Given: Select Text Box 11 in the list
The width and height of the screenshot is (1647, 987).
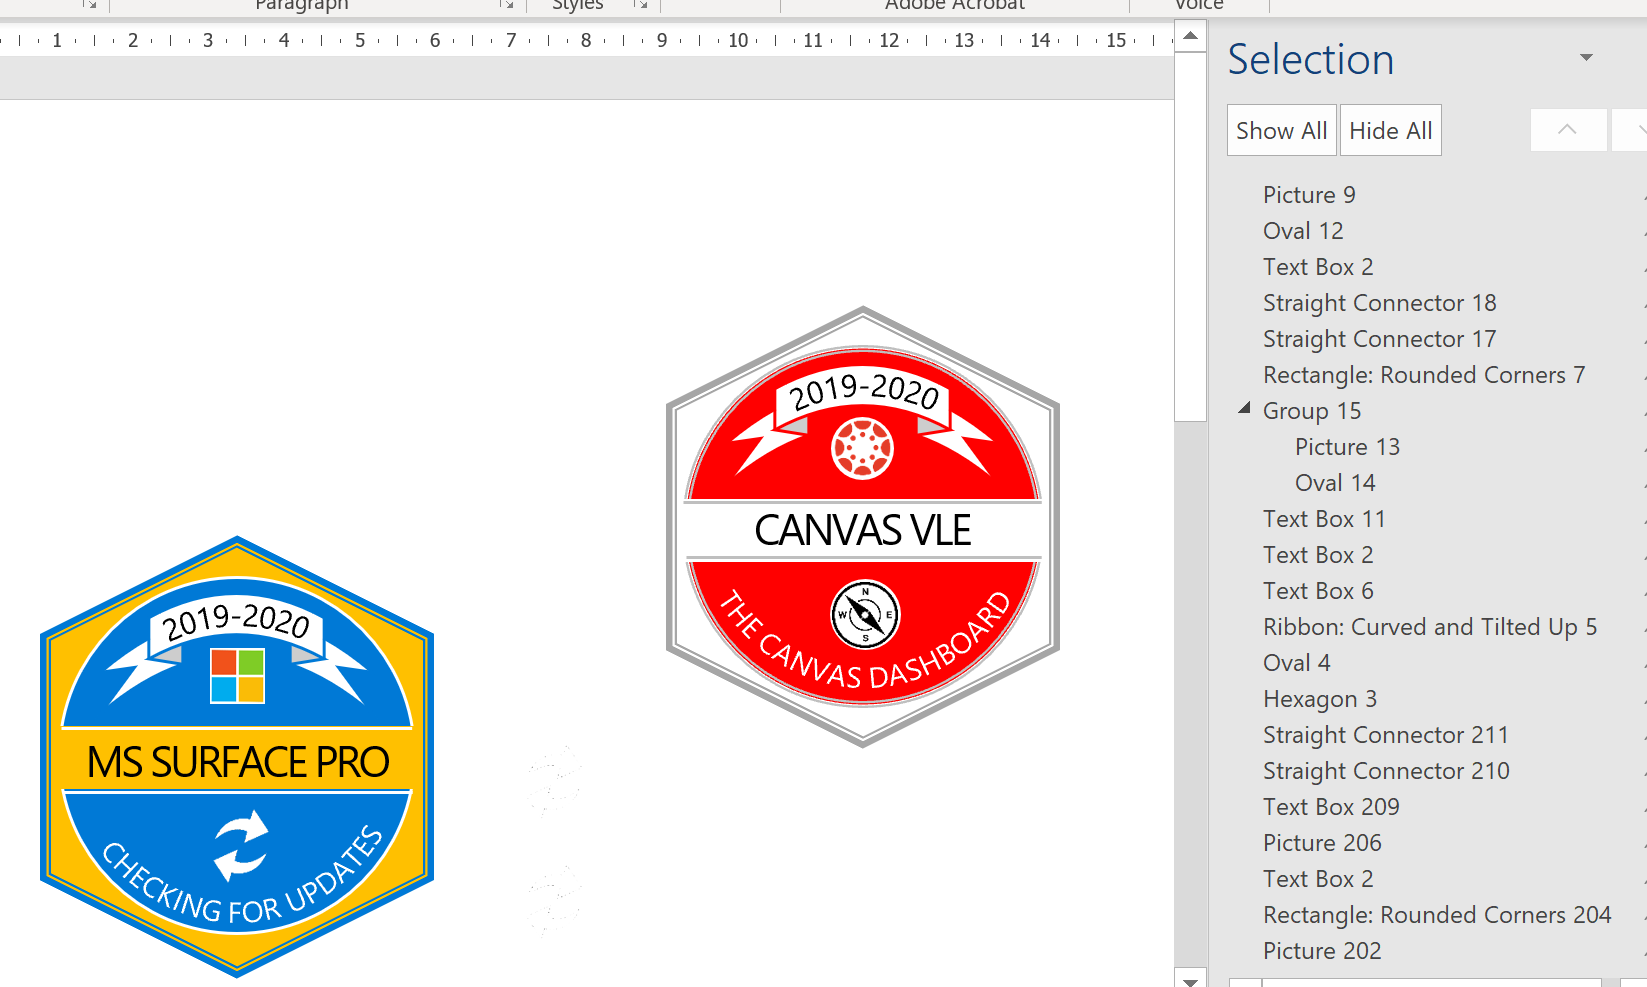Looking at the screenshot, I should click(1324, 519).
